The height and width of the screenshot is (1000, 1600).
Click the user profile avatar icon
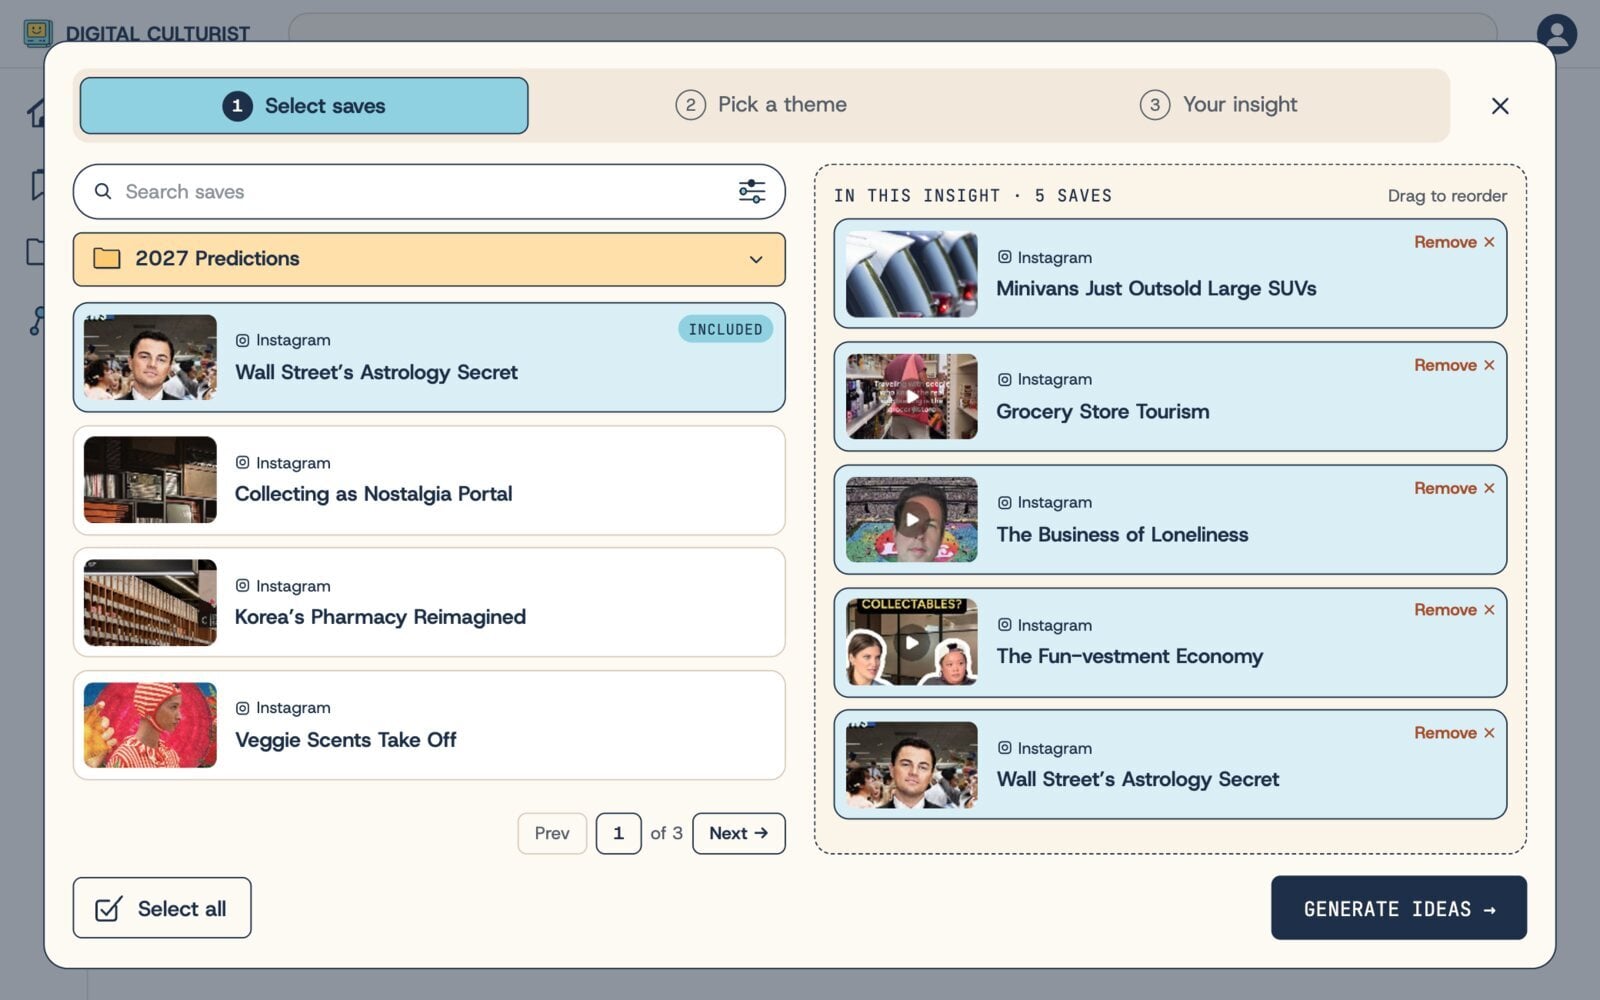pyautogui.click(x=1556, y=34)
